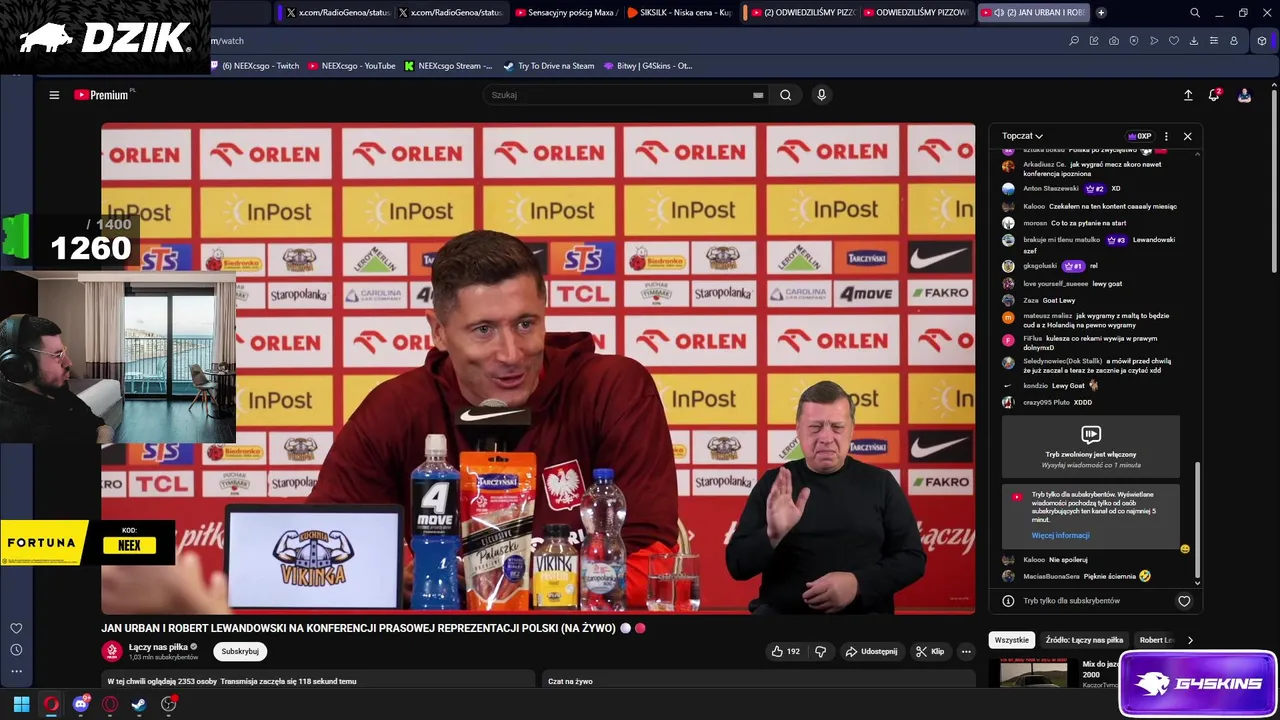Image resolution: width=1280 pixels, height=720 pixels.
Task: Open the YouTube notifications bell
Action: (x=1214, y=95)
